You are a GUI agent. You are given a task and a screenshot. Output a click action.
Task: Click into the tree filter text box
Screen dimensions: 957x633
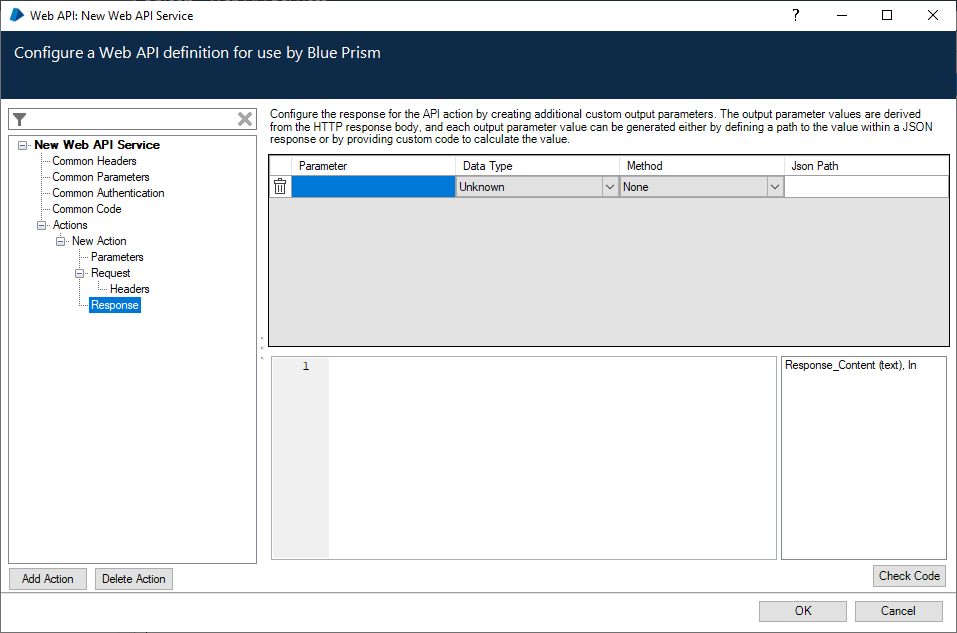pos(131,119)
